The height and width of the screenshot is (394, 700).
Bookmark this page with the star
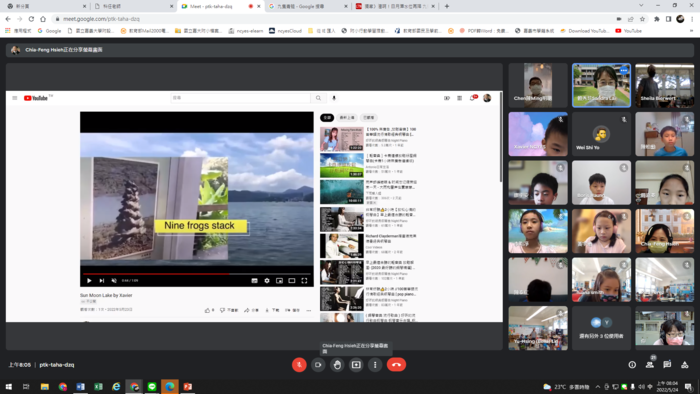click(642, 19)
